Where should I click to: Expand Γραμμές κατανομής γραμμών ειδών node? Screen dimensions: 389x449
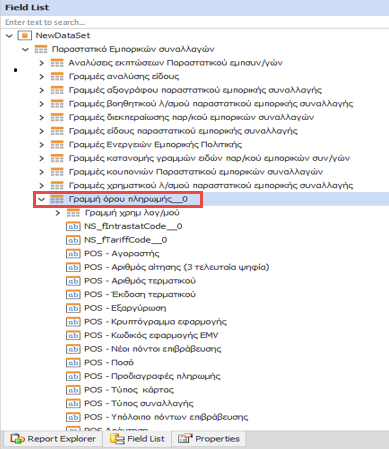[x=41, y=158]
